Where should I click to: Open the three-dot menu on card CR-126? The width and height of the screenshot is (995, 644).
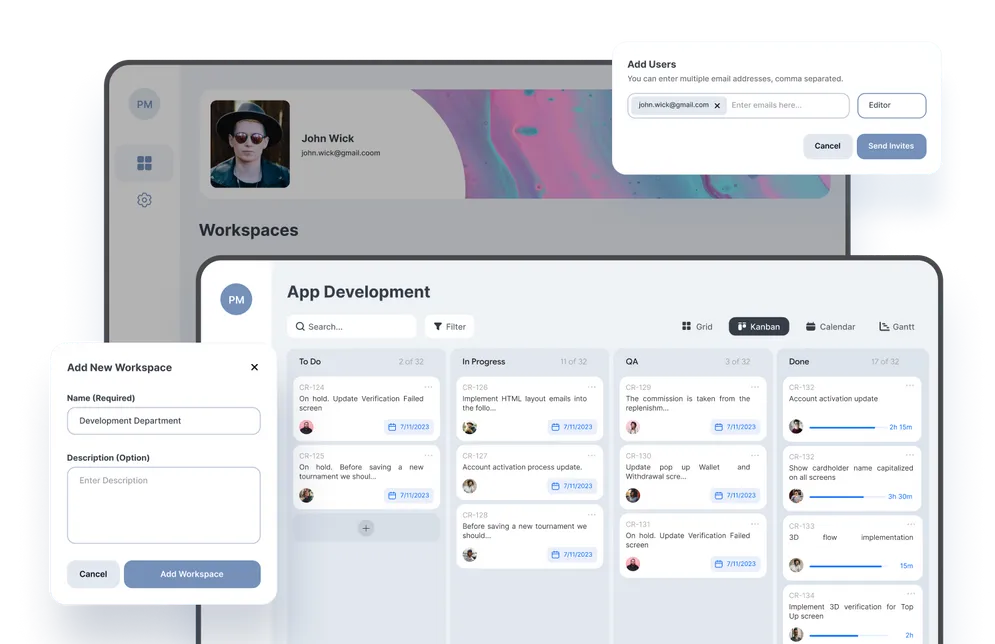[592, 386]
